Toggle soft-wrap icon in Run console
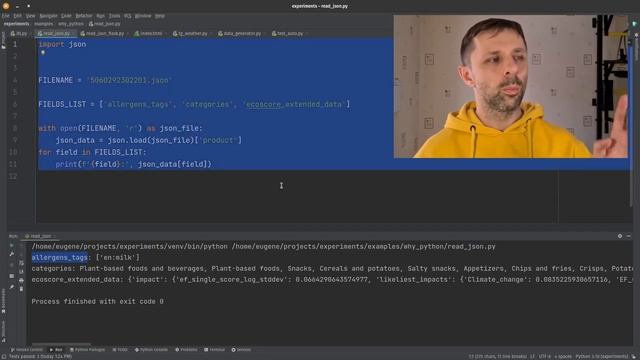The height and width of the screenshot is (360, 640). click(21, 263)
